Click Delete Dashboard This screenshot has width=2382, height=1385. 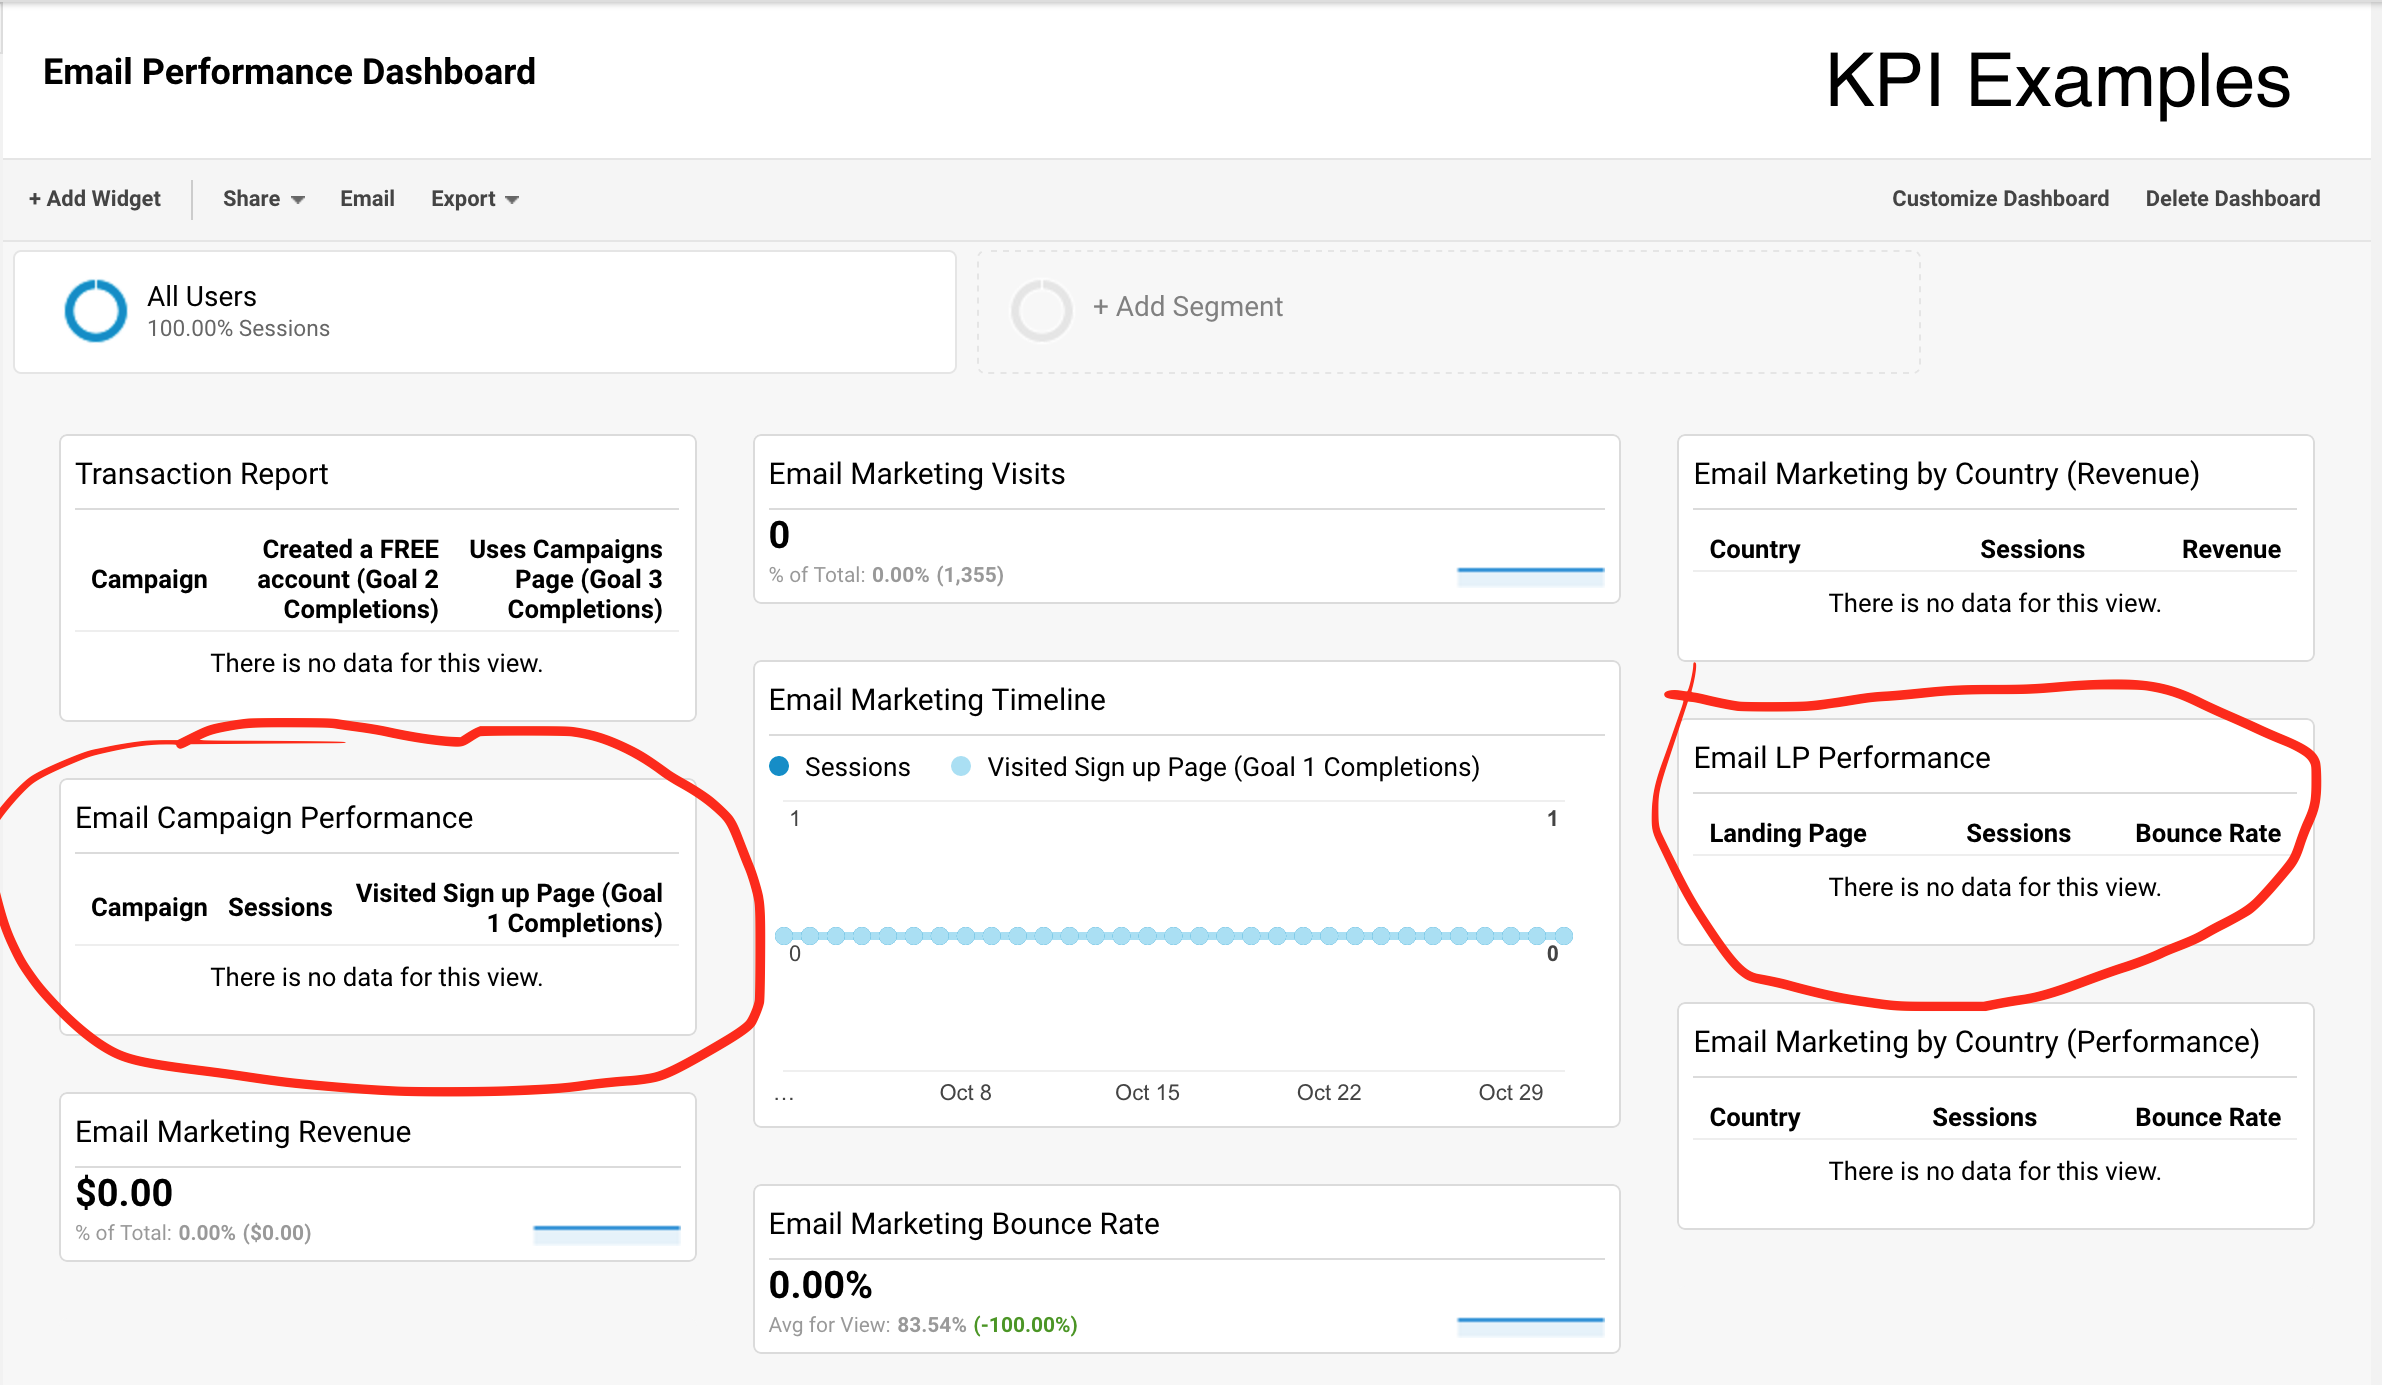(2233, 198)
